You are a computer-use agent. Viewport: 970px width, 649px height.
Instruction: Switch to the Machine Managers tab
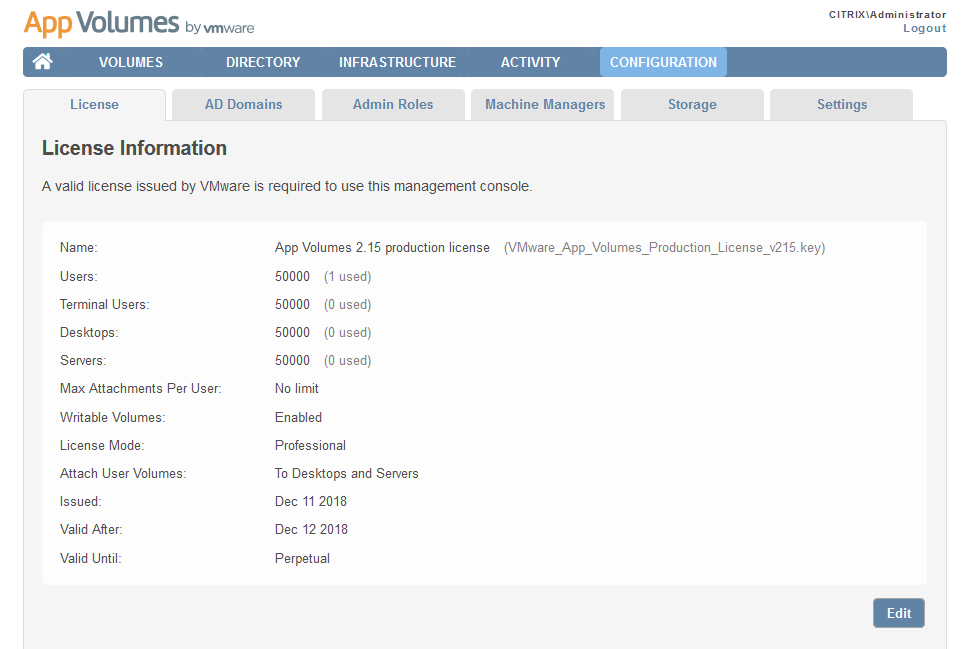coord(543,105)
